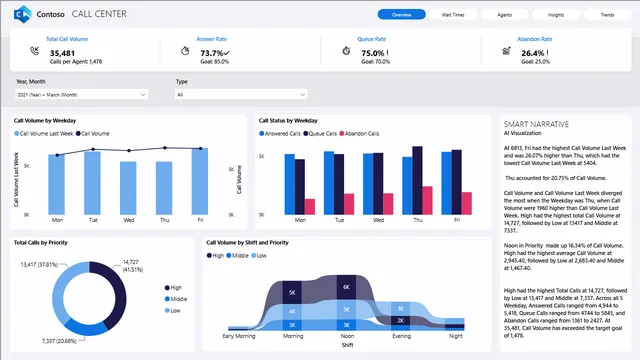Click the SMART NARRATIVE heading
The width and height of the screenshot is (640, 360).
[x=536, y=124]
